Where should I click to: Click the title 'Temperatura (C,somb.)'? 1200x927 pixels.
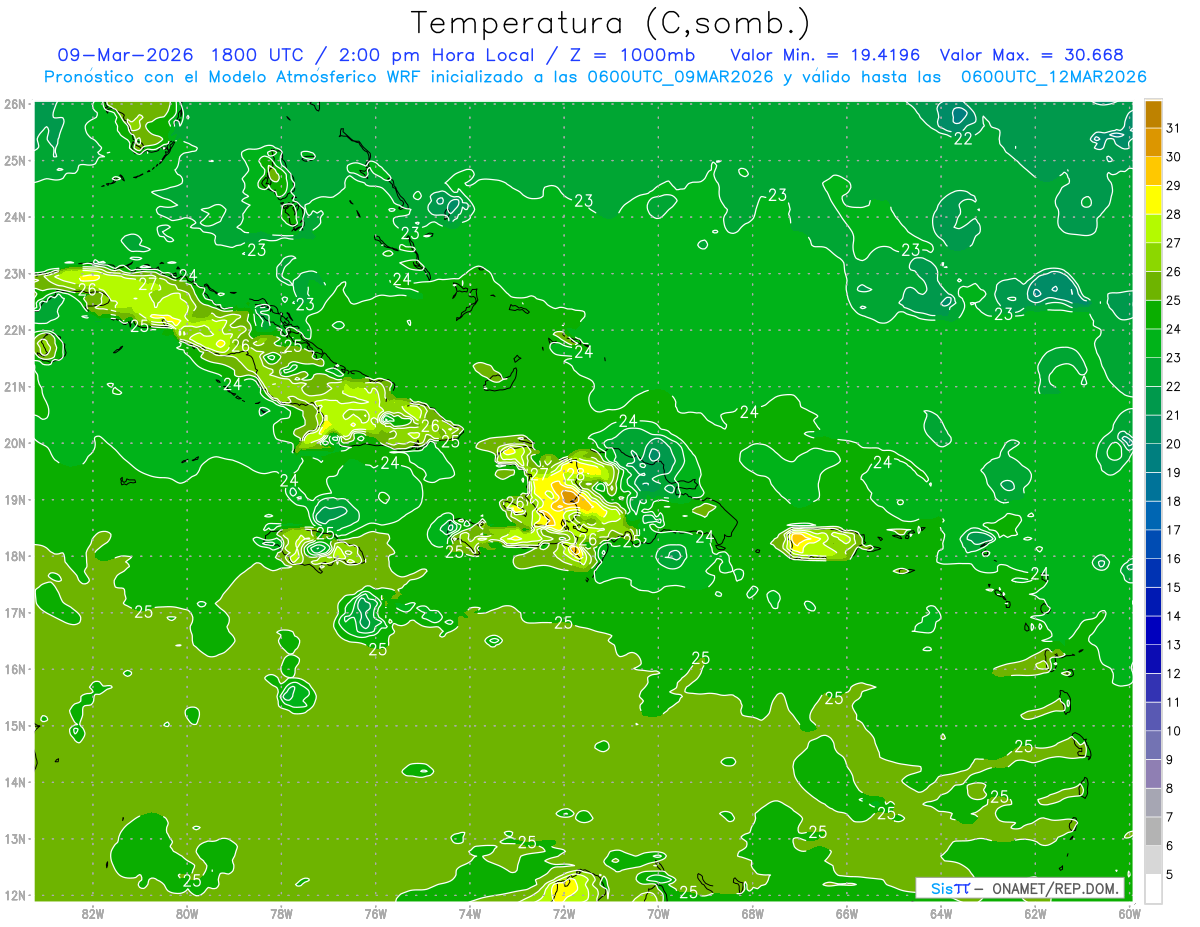610,23
